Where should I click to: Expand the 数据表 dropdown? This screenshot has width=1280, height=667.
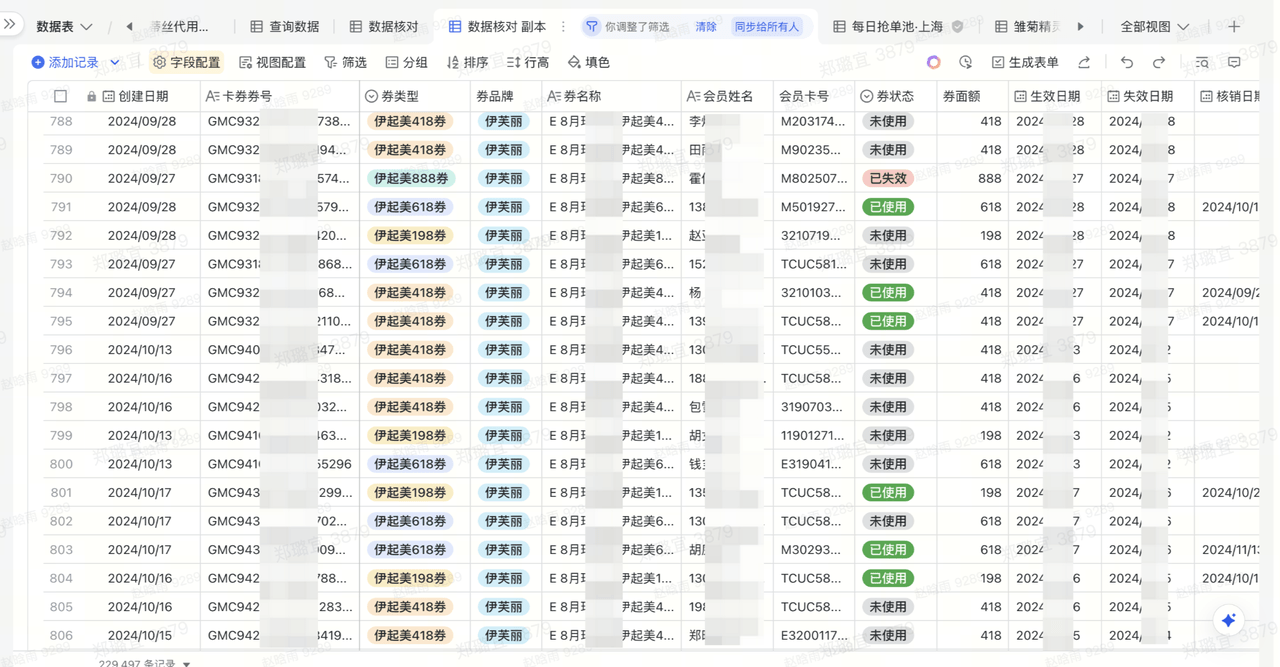pos(64,27)
